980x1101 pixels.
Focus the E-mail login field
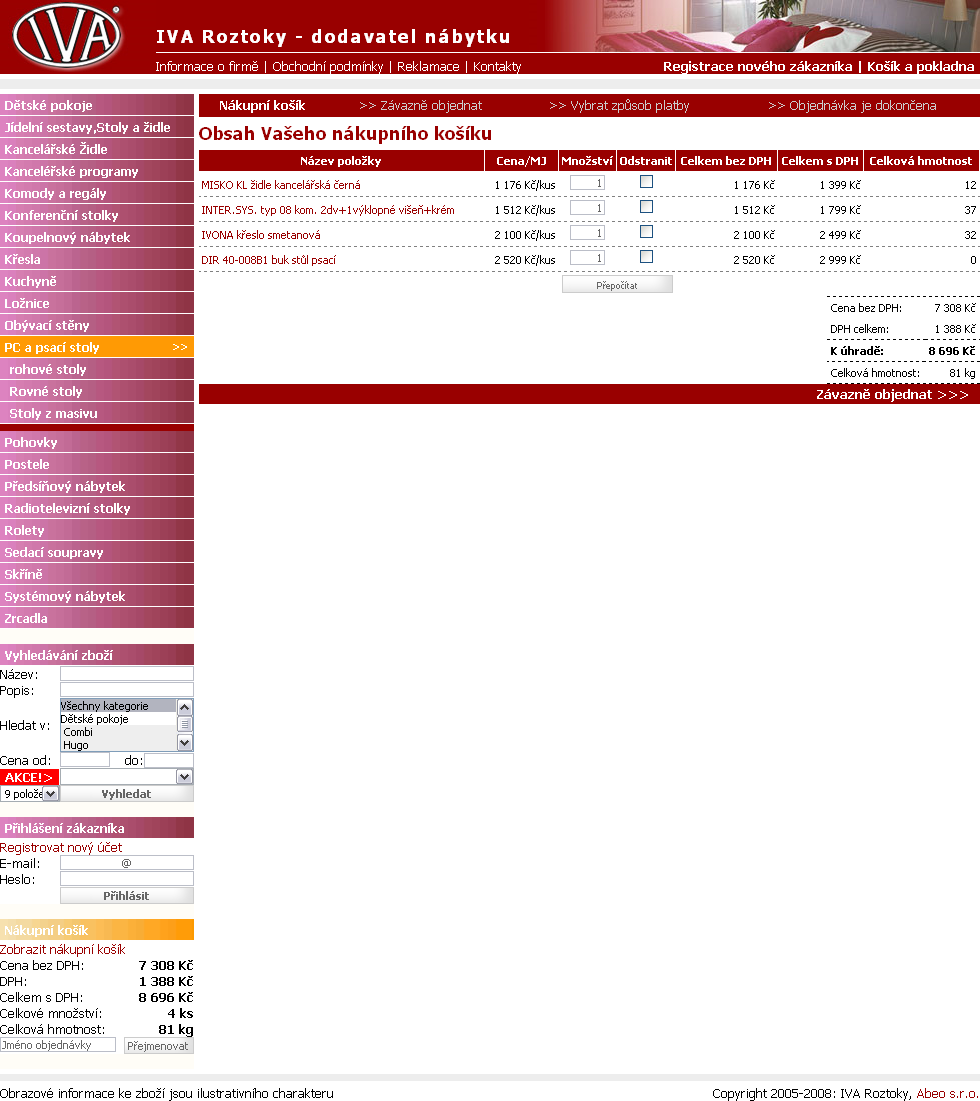(126, 863)
